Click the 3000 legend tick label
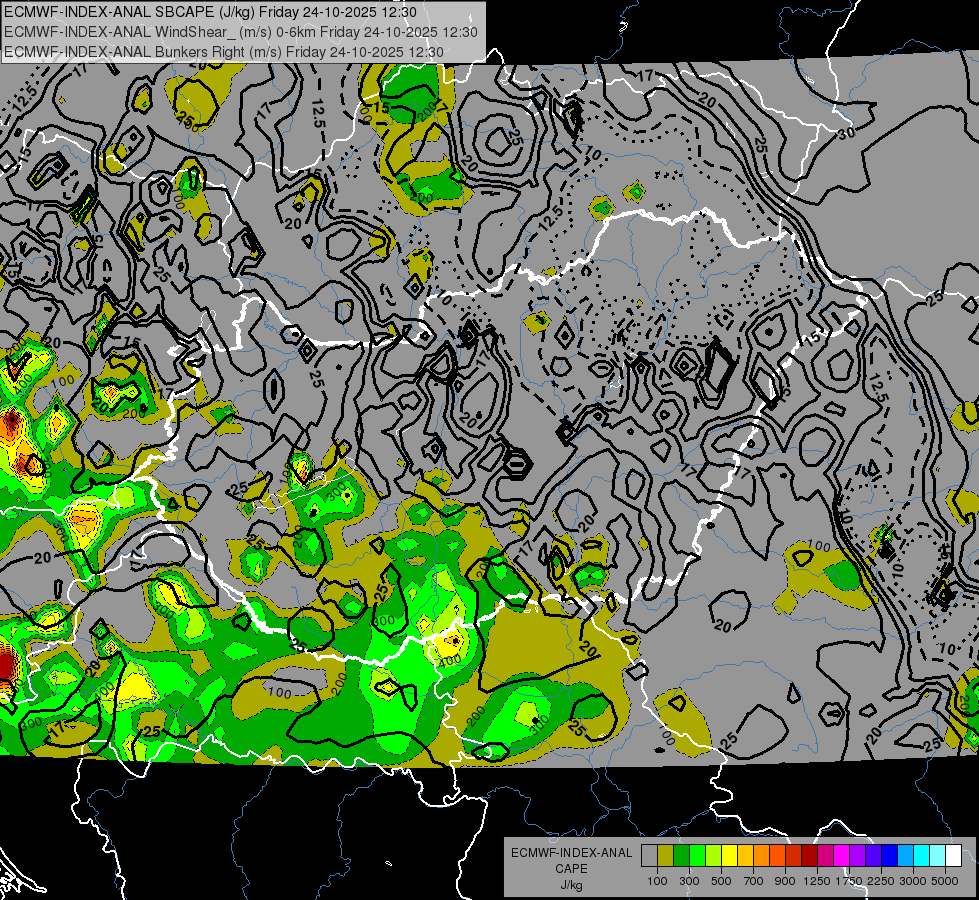This screenshot has width=979, height=900. click(913, 881)
